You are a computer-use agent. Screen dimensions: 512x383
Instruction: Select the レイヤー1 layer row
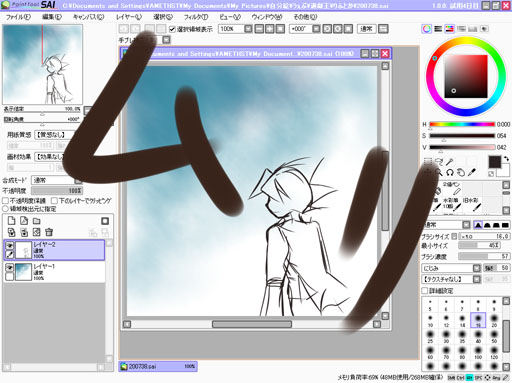(54, 272)
